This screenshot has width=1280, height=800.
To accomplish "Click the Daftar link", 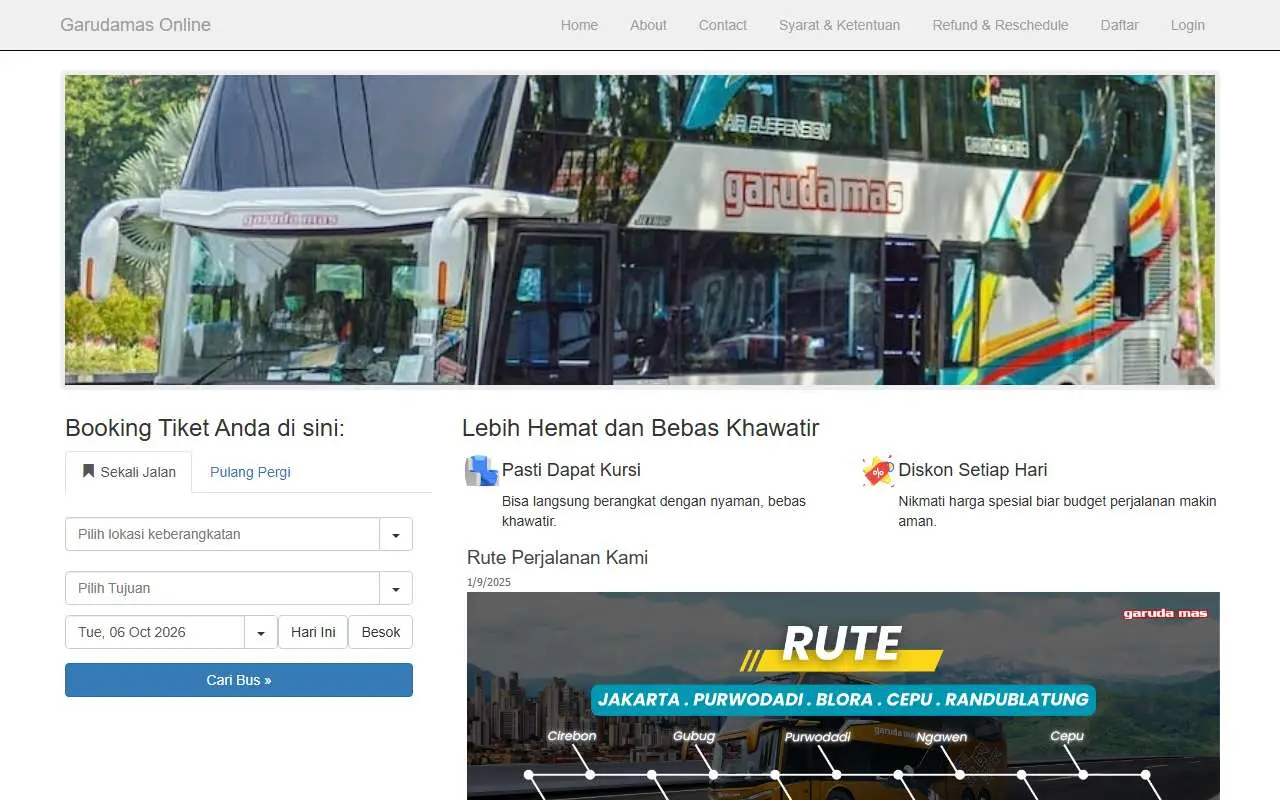I will (1119, 25).
